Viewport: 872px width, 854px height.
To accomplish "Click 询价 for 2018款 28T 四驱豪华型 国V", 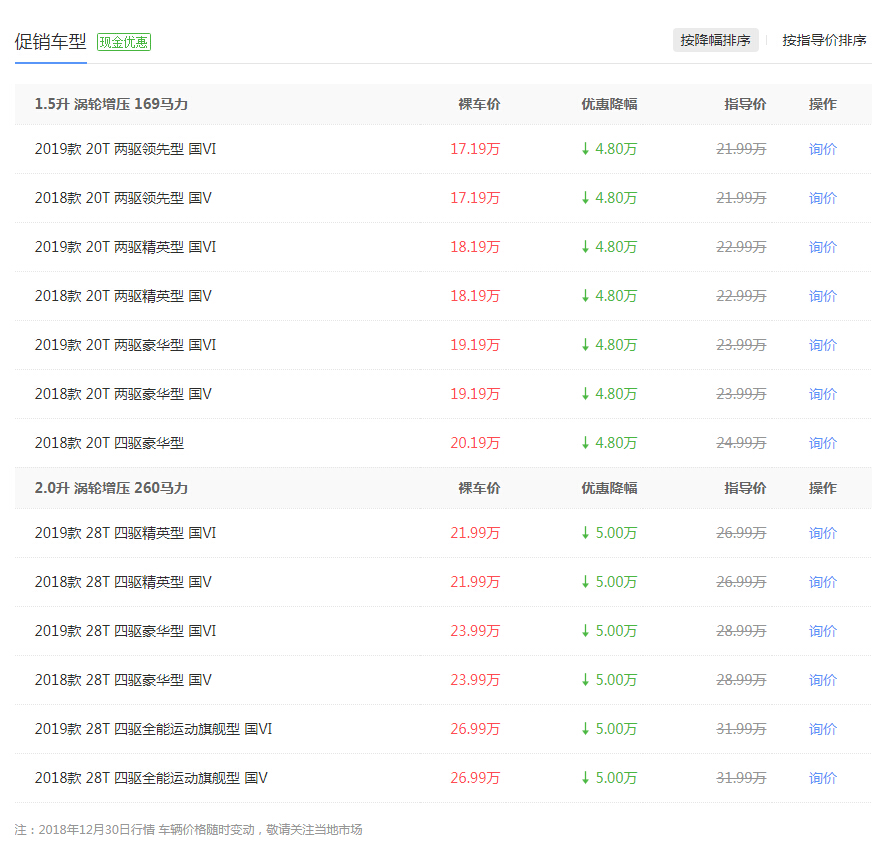I will tap(823, 679).
